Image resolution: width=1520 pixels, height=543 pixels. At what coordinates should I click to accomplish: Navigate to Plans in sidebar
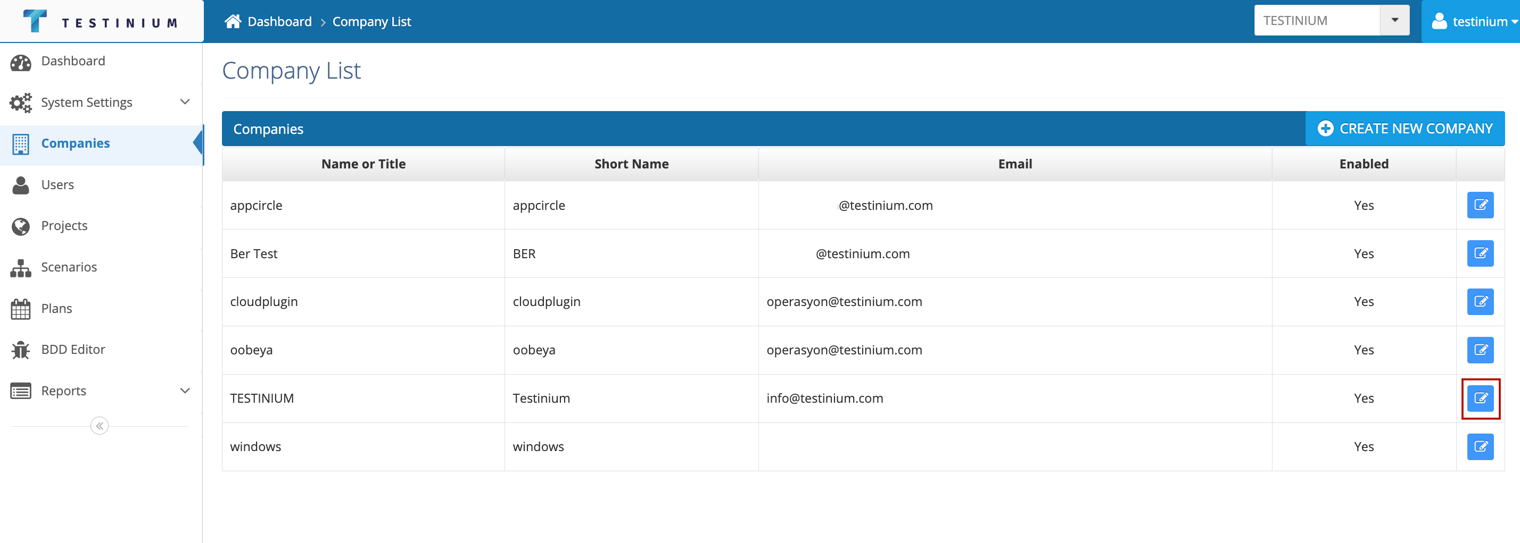click(102, 308)
